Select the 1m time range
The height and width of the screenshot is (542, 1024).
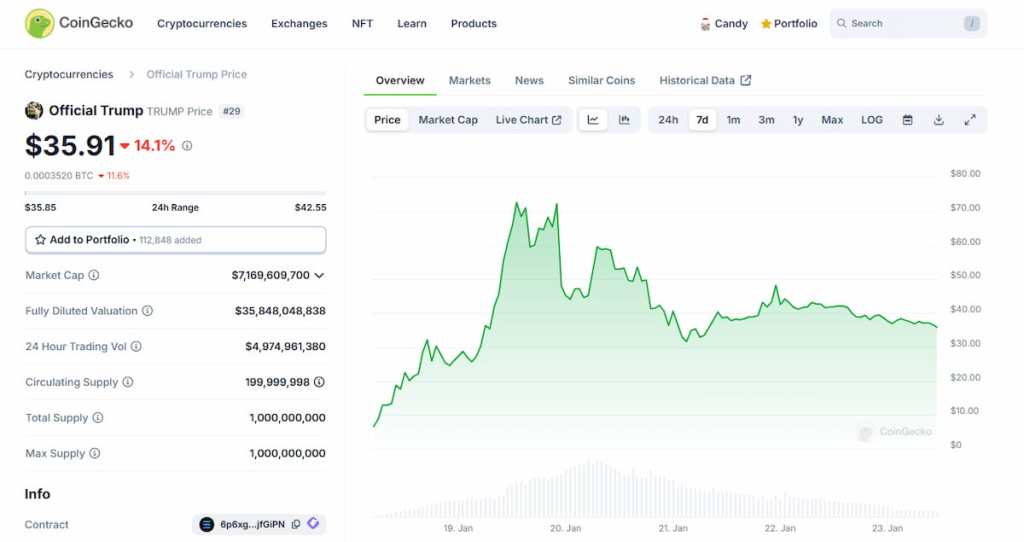pyautogui.click(x=733, y=120)
